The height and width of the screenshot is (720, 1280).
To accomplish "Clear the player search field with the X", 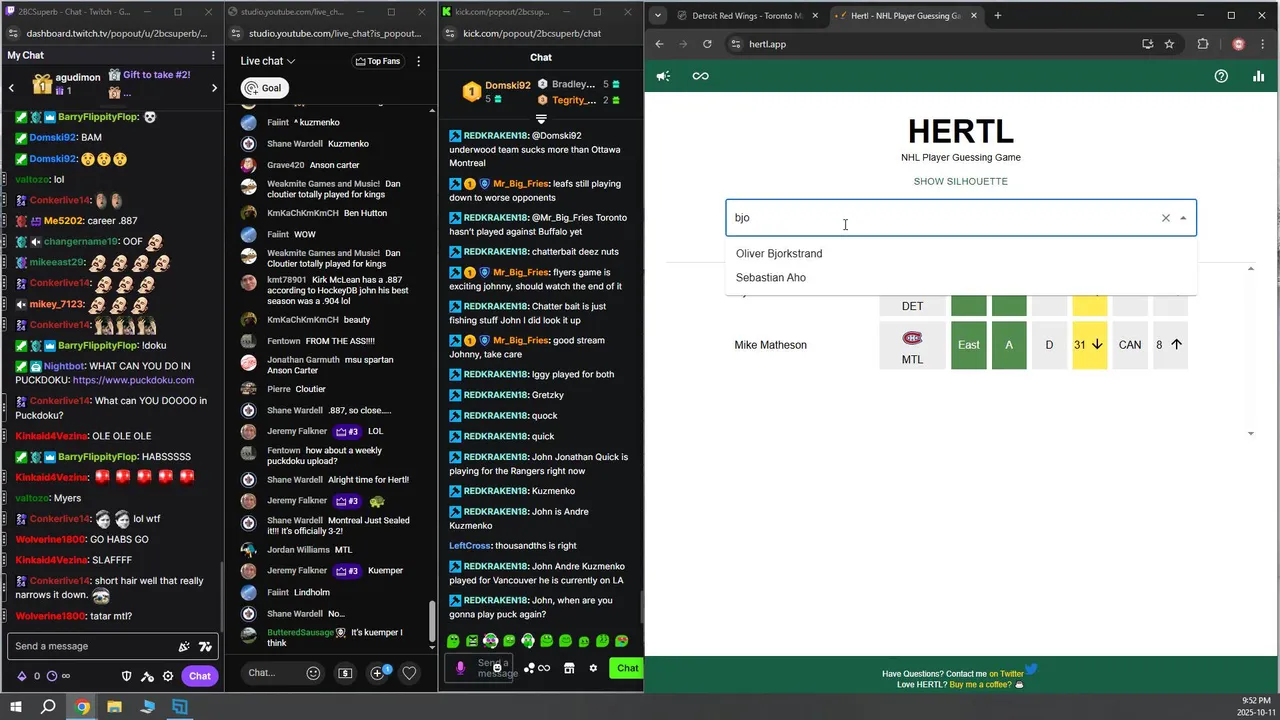I will click(1165, 218).
